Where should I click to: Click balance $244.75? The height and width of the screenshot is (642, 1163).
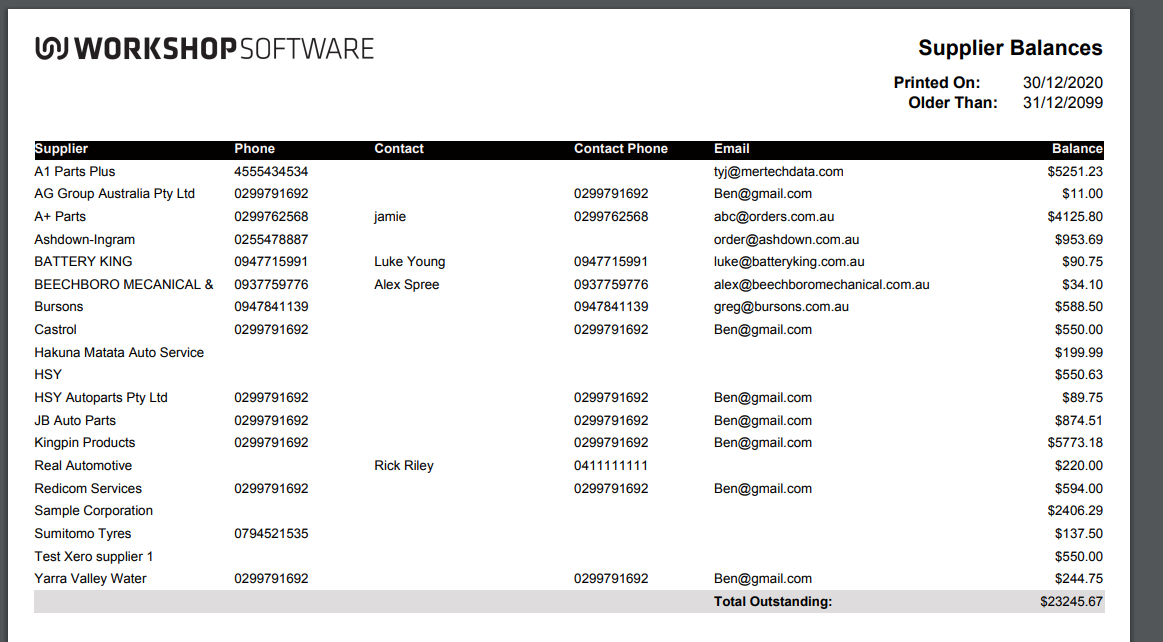(x=1078, y=579)
